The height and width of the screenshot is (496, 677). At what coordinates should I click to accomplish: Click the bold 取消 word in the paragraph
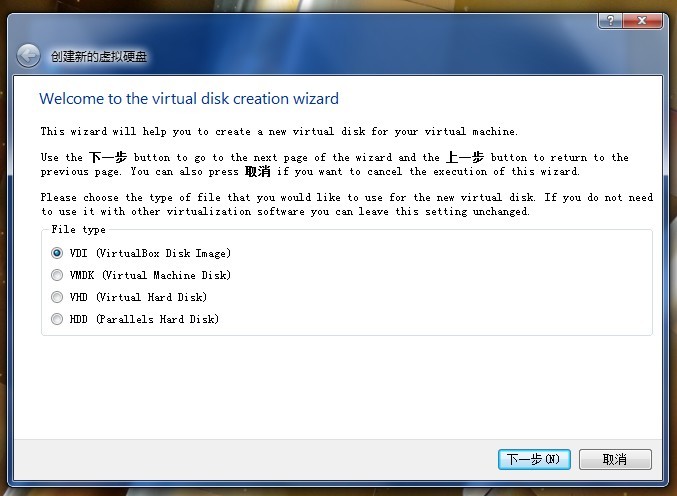258,171
